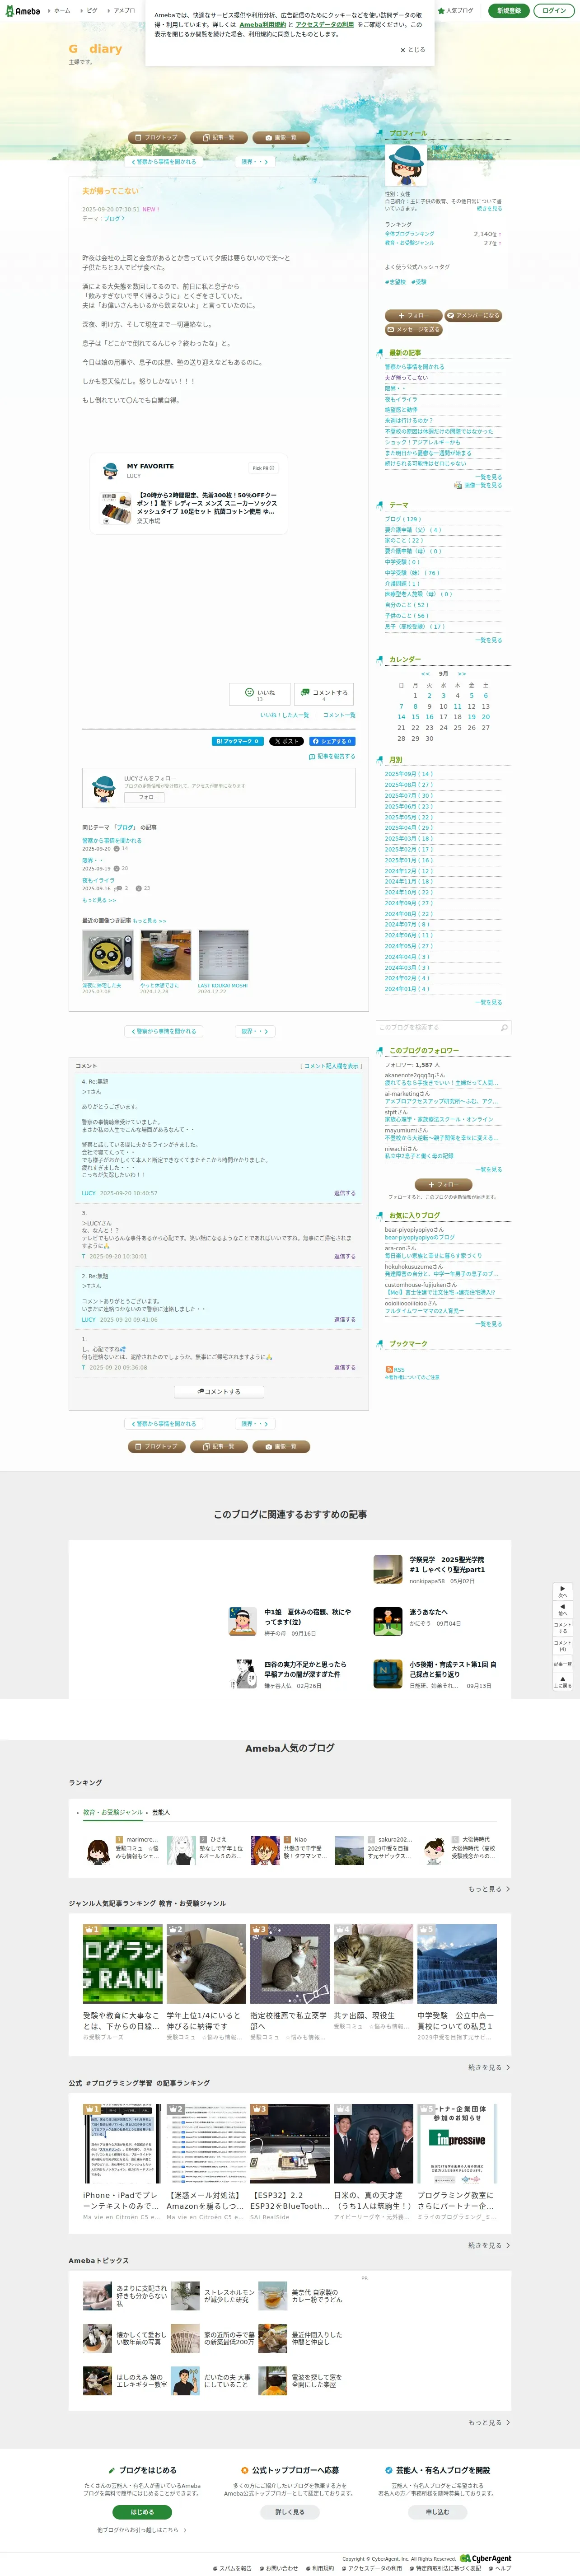The width and height of the screenshot is (580, 2576).
Task: Open the CyberAgent logo in footer
Action: click(x=485, y=2559)
